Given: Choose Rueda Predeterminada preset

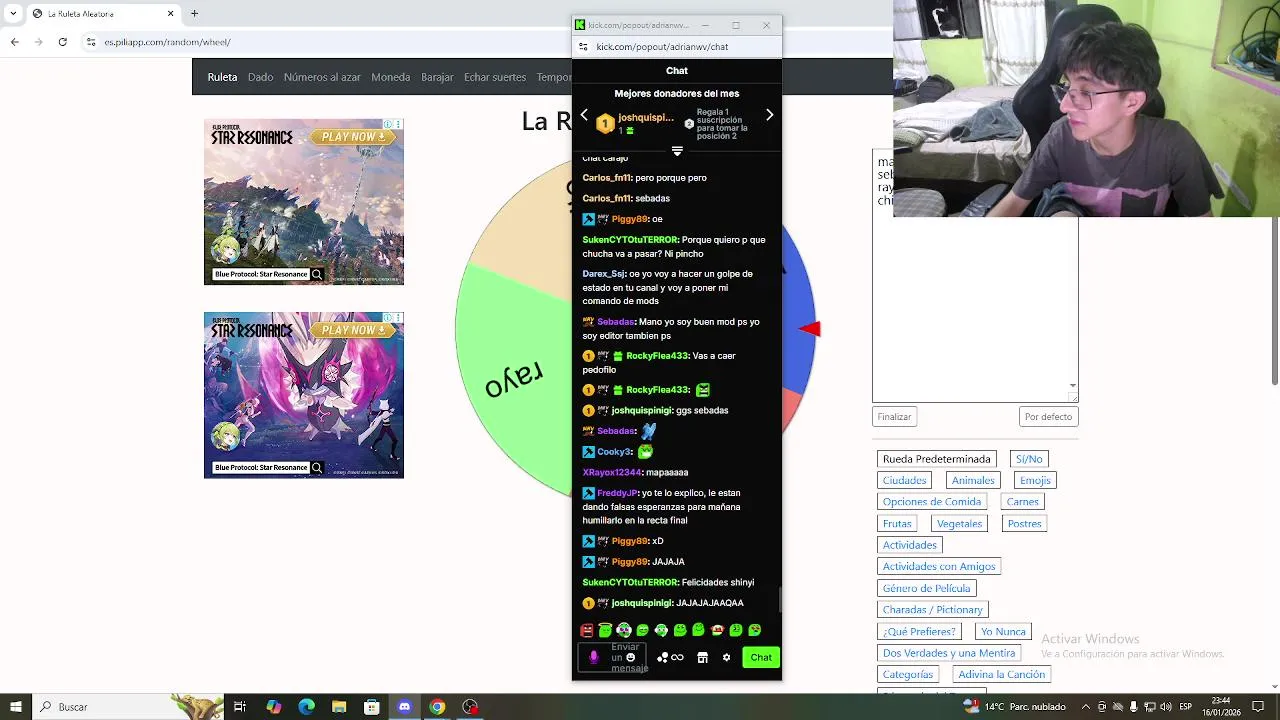Looking at the screenshot, I should [x=937, y=459].
